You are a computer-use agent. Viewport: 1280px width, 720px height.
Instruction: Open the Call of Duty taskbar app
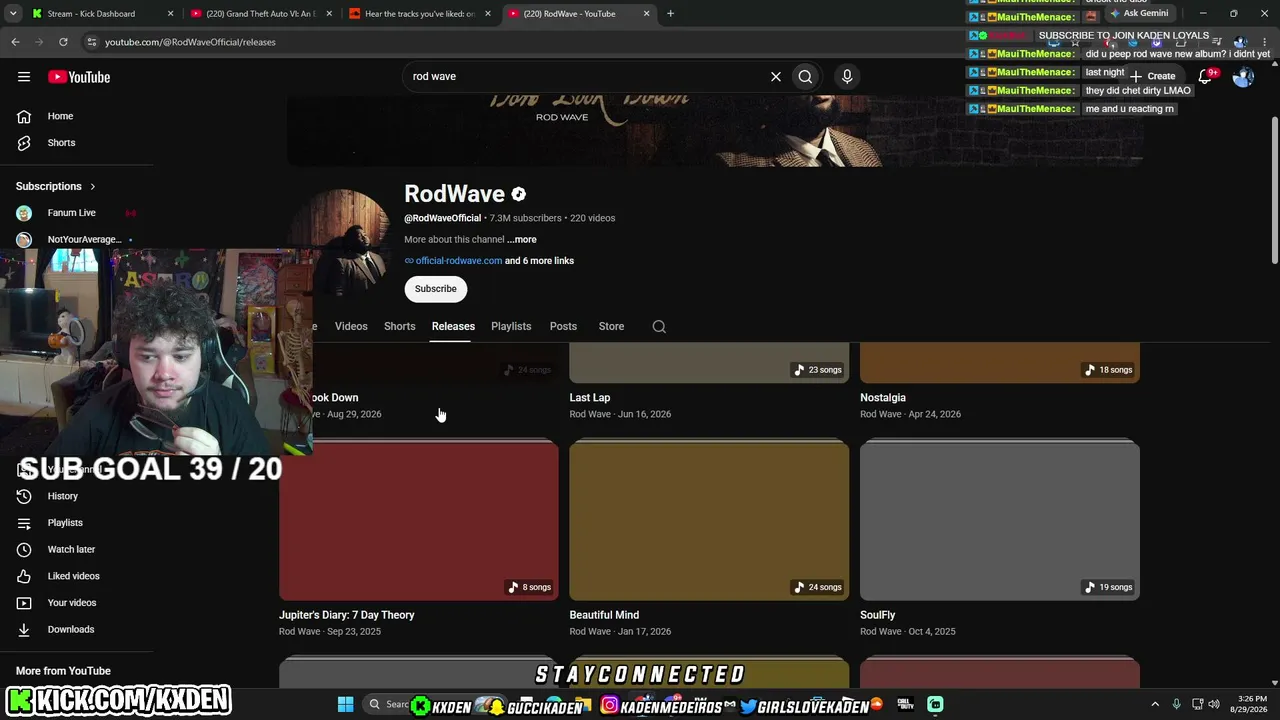click(905, 705)
